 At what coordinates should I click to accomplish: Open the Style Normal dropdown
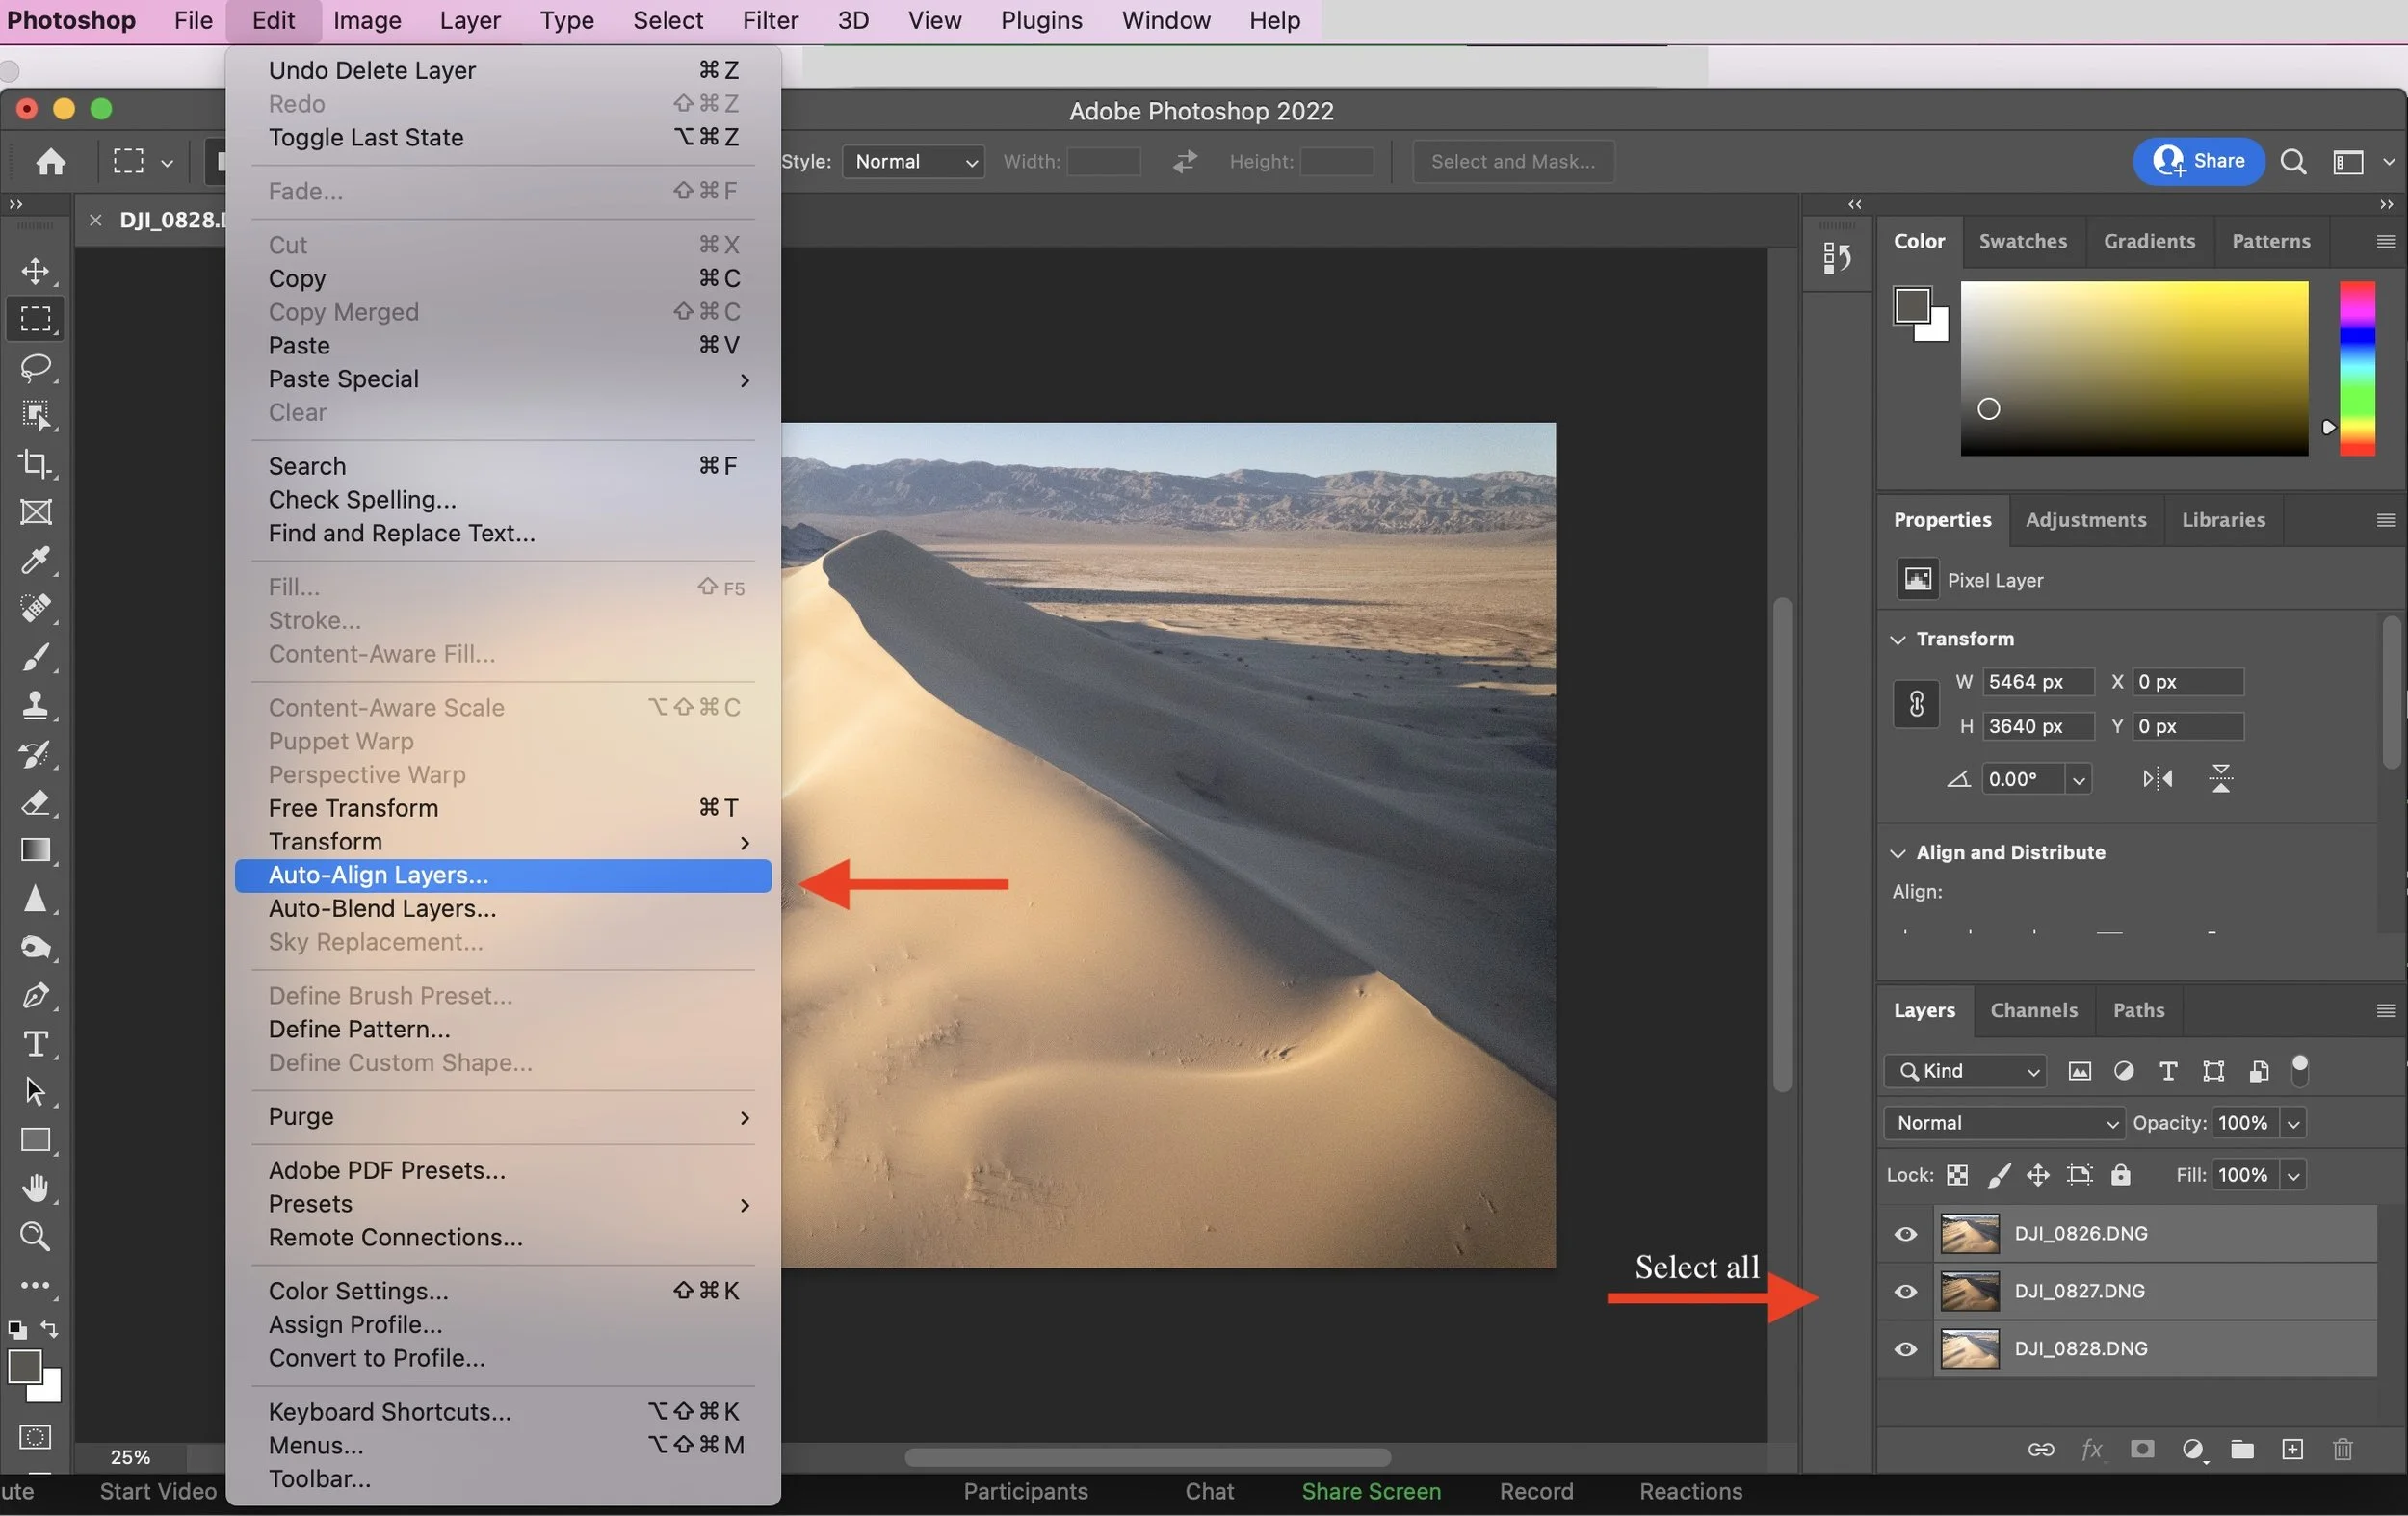point(912,161)
